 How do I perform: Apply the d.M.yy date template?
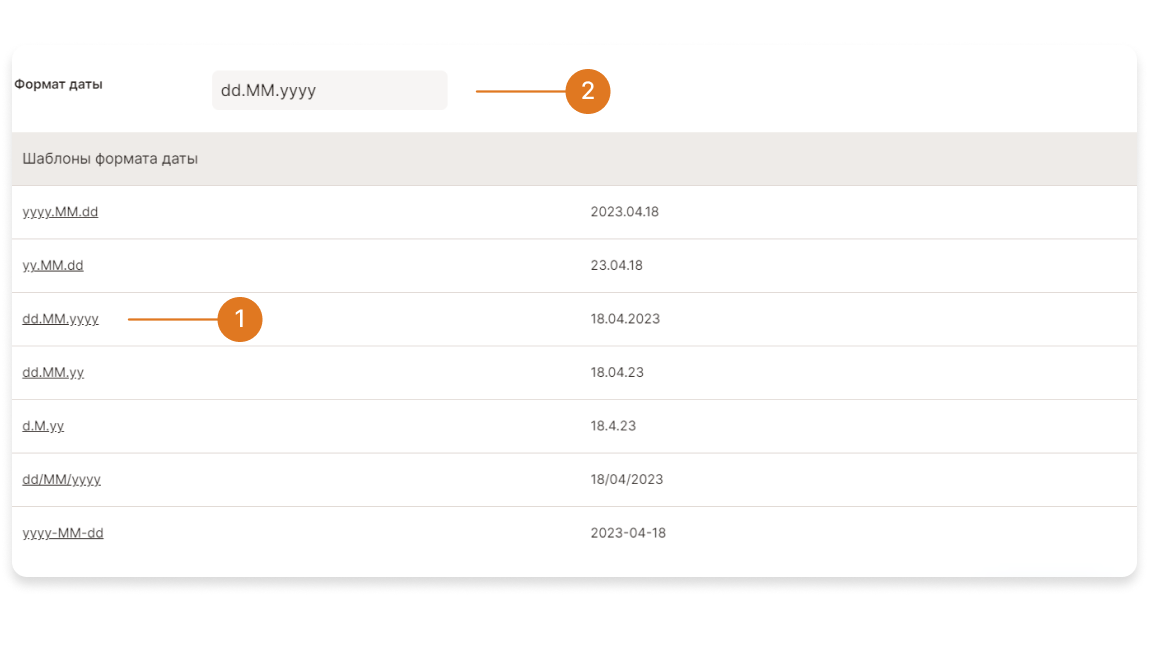point(43,426)
